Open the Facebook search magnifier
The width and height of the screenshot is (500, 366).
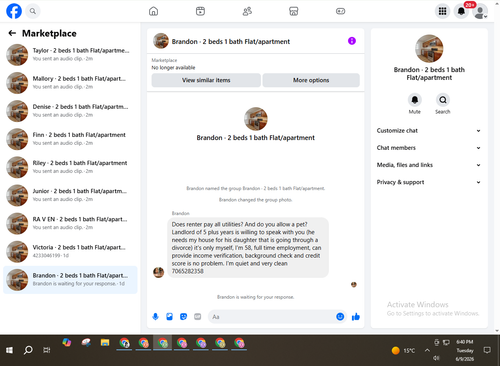coord(33,11)
